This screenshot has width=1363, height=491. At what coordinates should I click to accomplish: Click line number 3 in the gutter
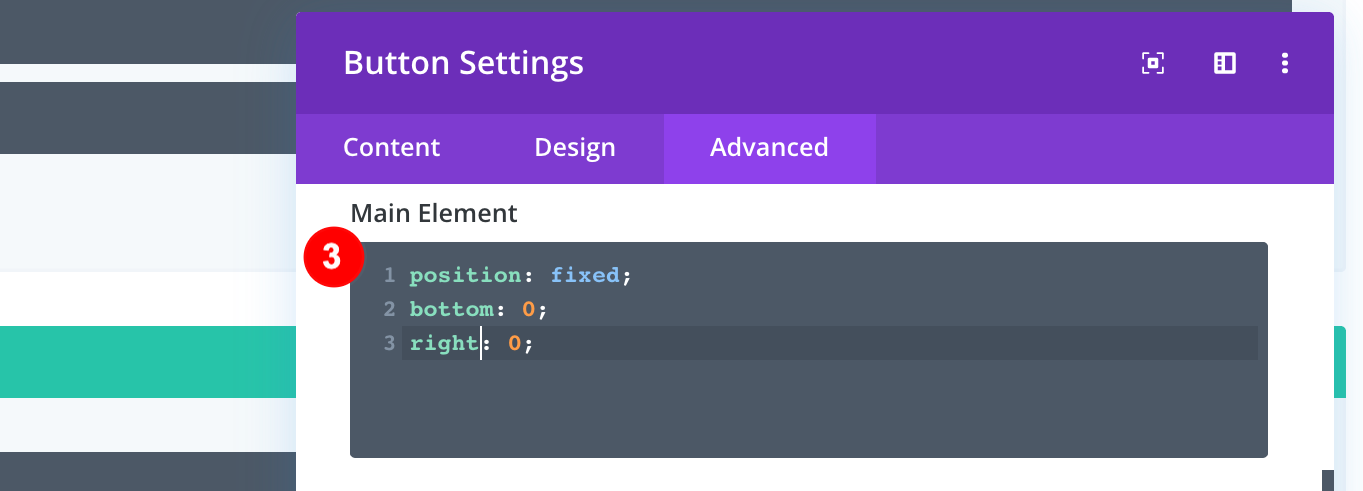389,343
